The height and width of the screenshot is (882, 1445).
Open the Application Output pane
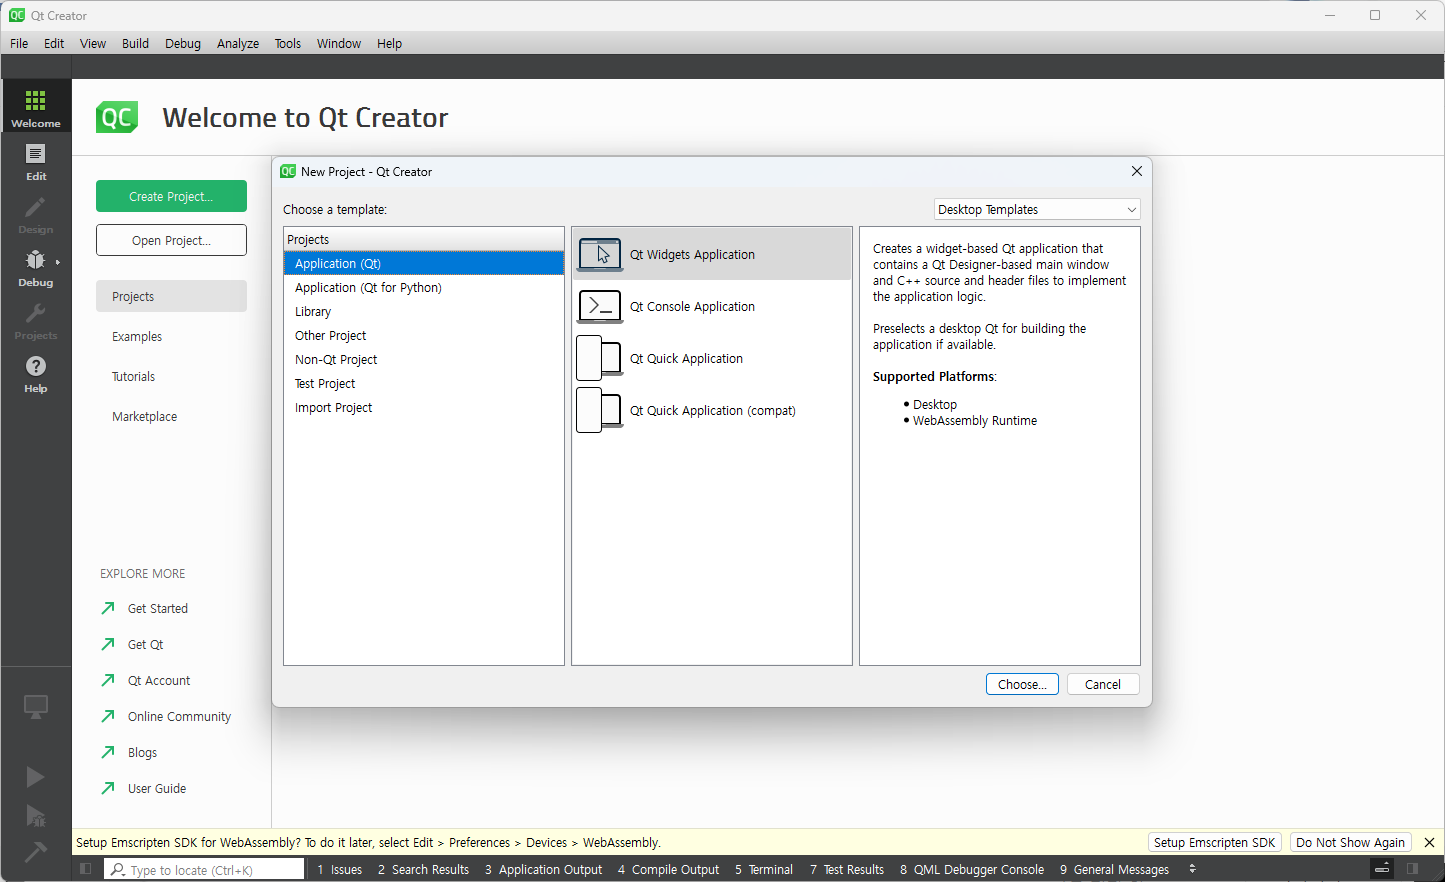tap(543, 869)
